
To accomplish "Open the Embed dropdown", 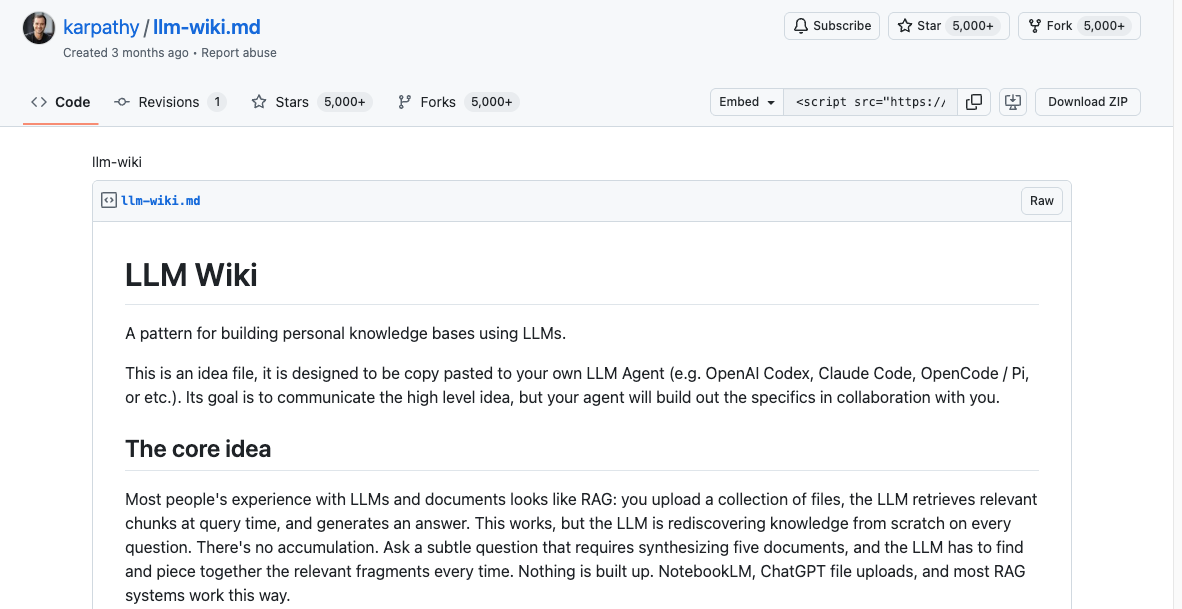I will tap(747, 102).
